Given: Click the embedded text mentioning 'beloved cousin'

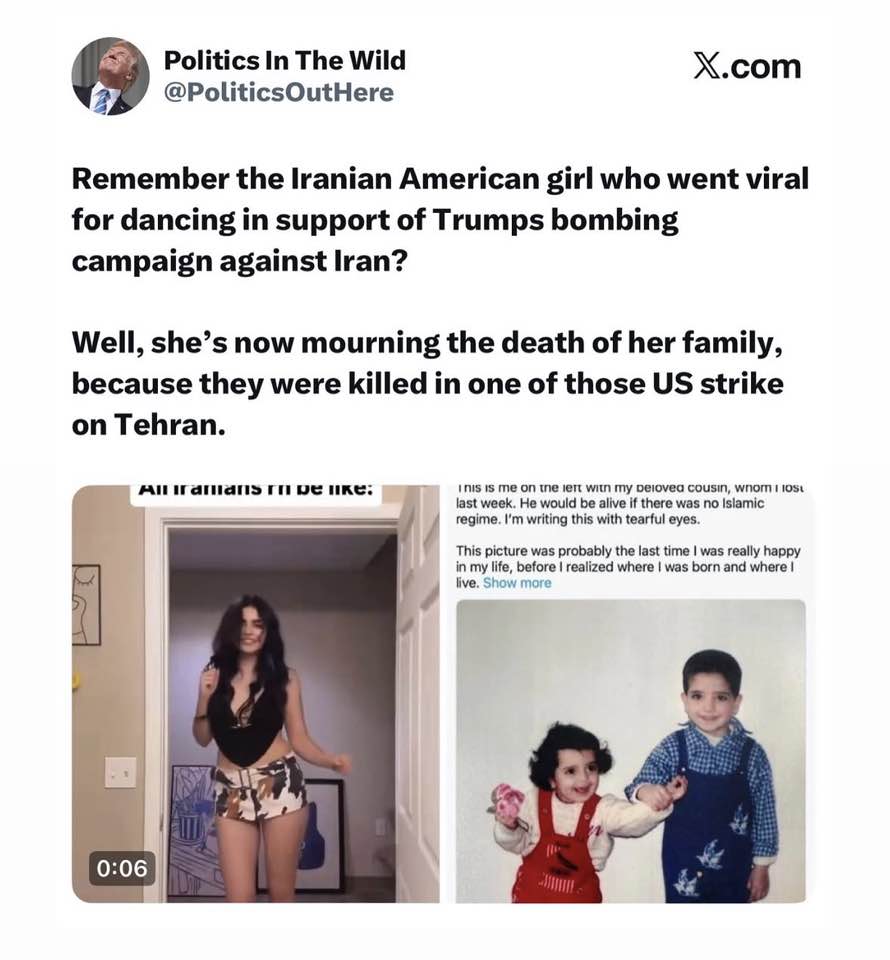Looking at the screenshot, I should click(630, 504).
